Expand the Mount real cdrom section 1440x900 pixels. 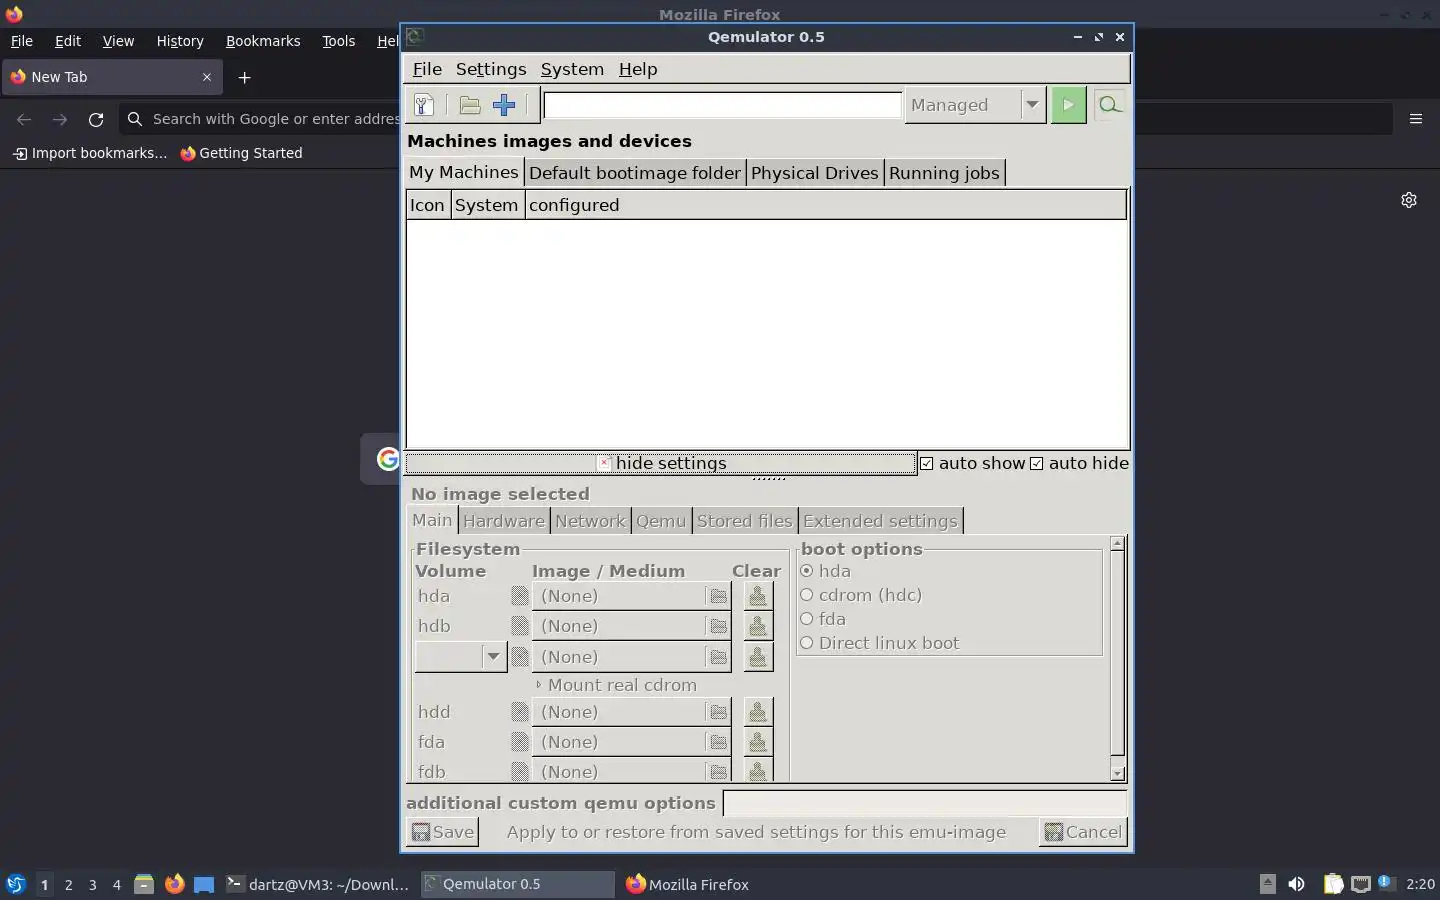coord(617,685)
